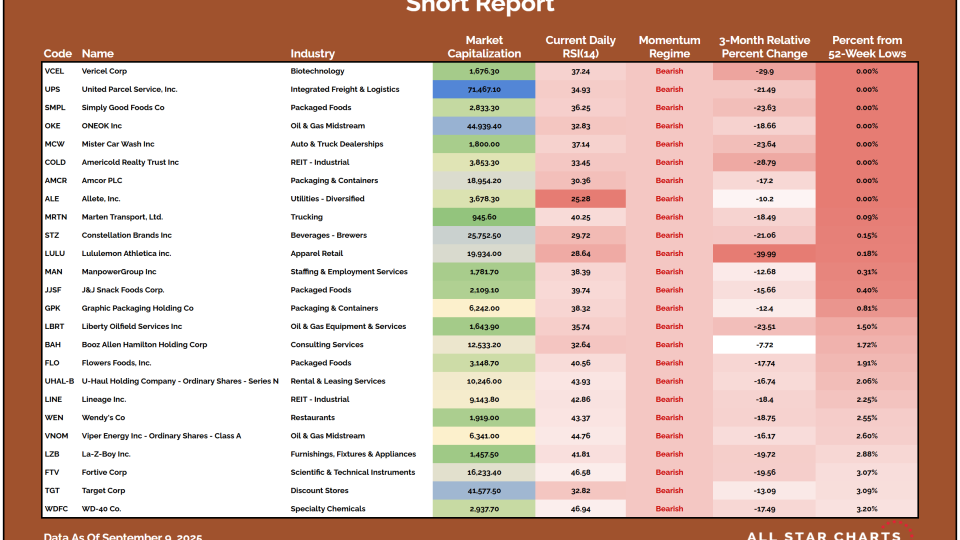Select the Momentum Regime column header

669,47
